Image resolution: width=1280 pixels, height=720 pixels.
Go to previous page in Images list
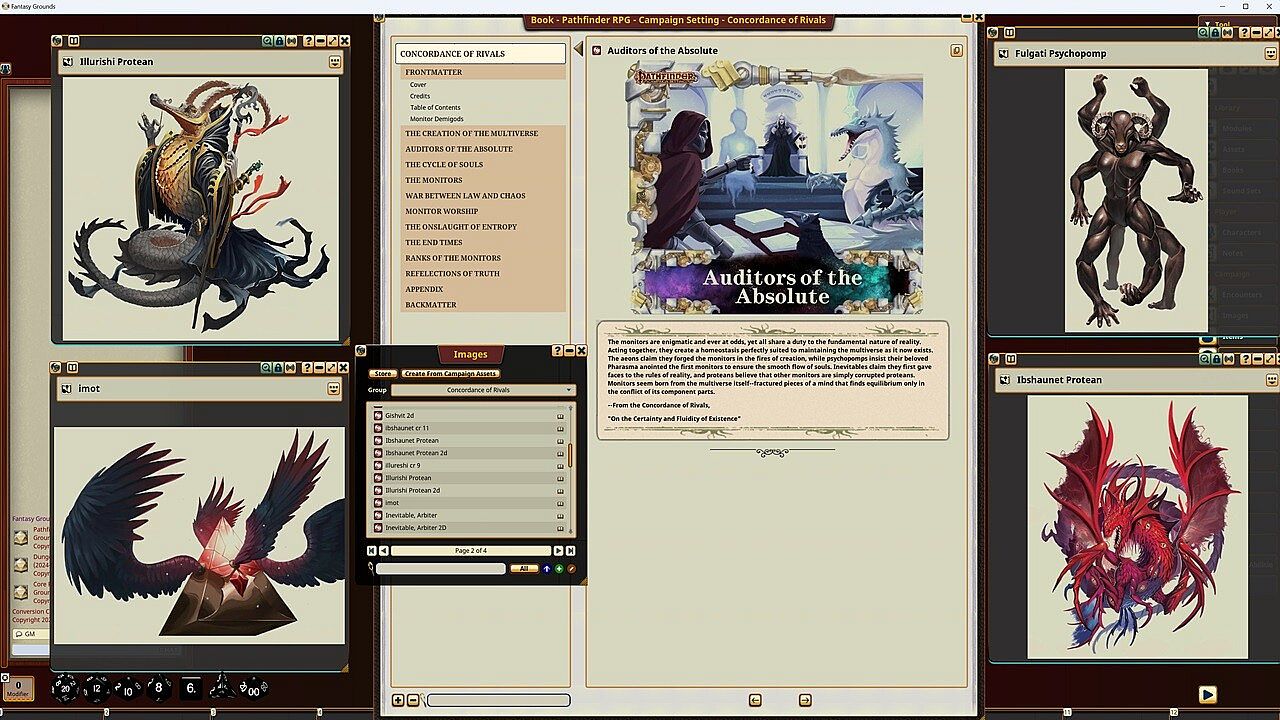tap(384, 551)
